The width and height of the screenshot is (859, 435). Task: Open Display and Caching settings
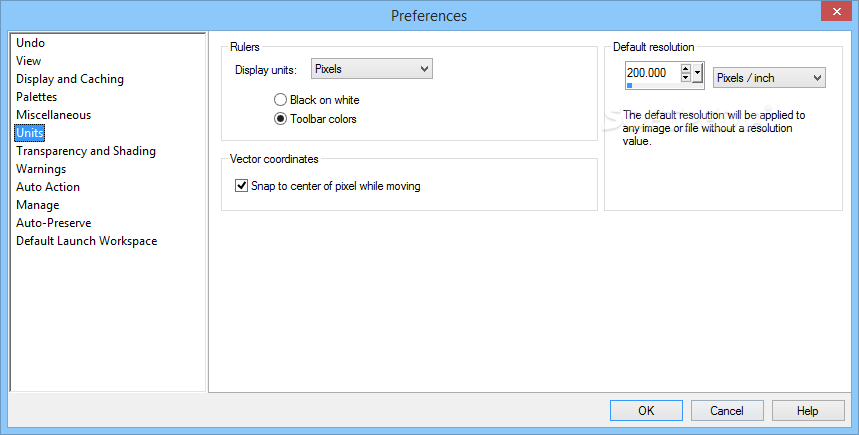click(70, 79)
